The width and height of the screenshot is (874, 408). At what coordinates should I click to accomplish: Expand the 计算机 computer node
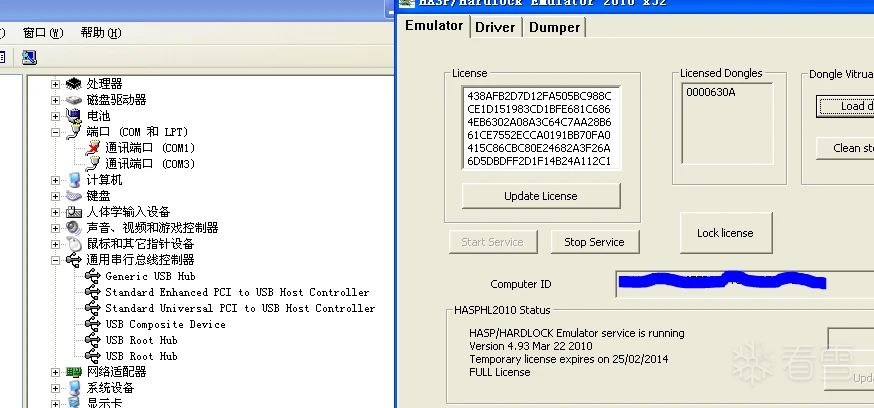55,180
